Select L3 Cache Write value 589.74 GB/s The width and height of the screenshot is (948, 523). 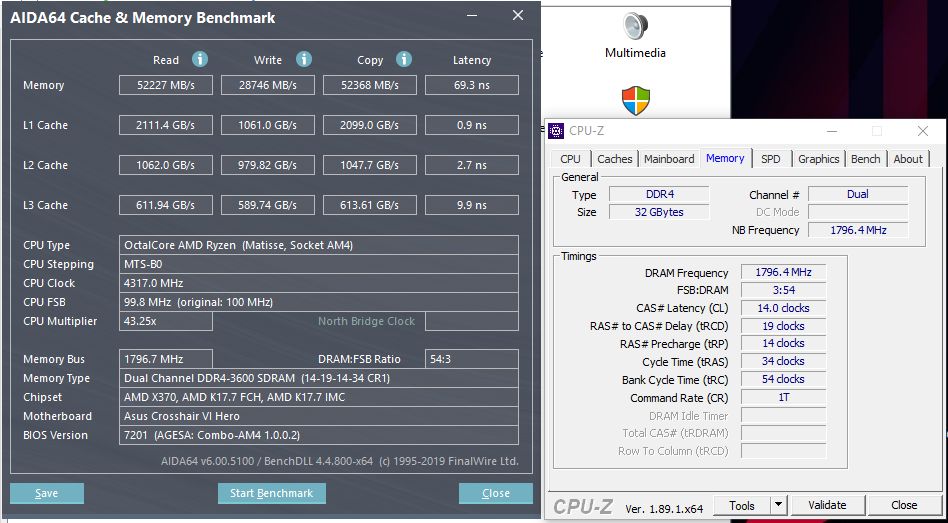(x=268, y=205)
